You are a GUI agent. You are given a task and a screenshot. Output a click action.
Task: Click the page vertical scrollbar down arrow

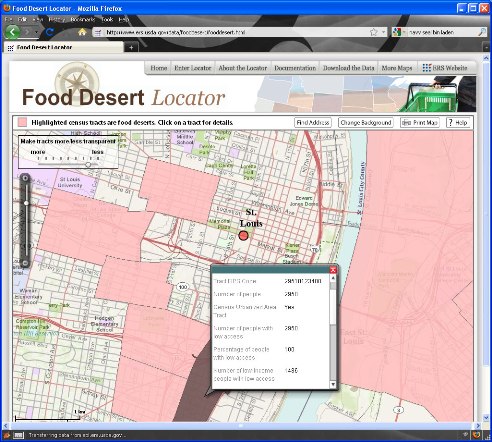coord(486,418)
